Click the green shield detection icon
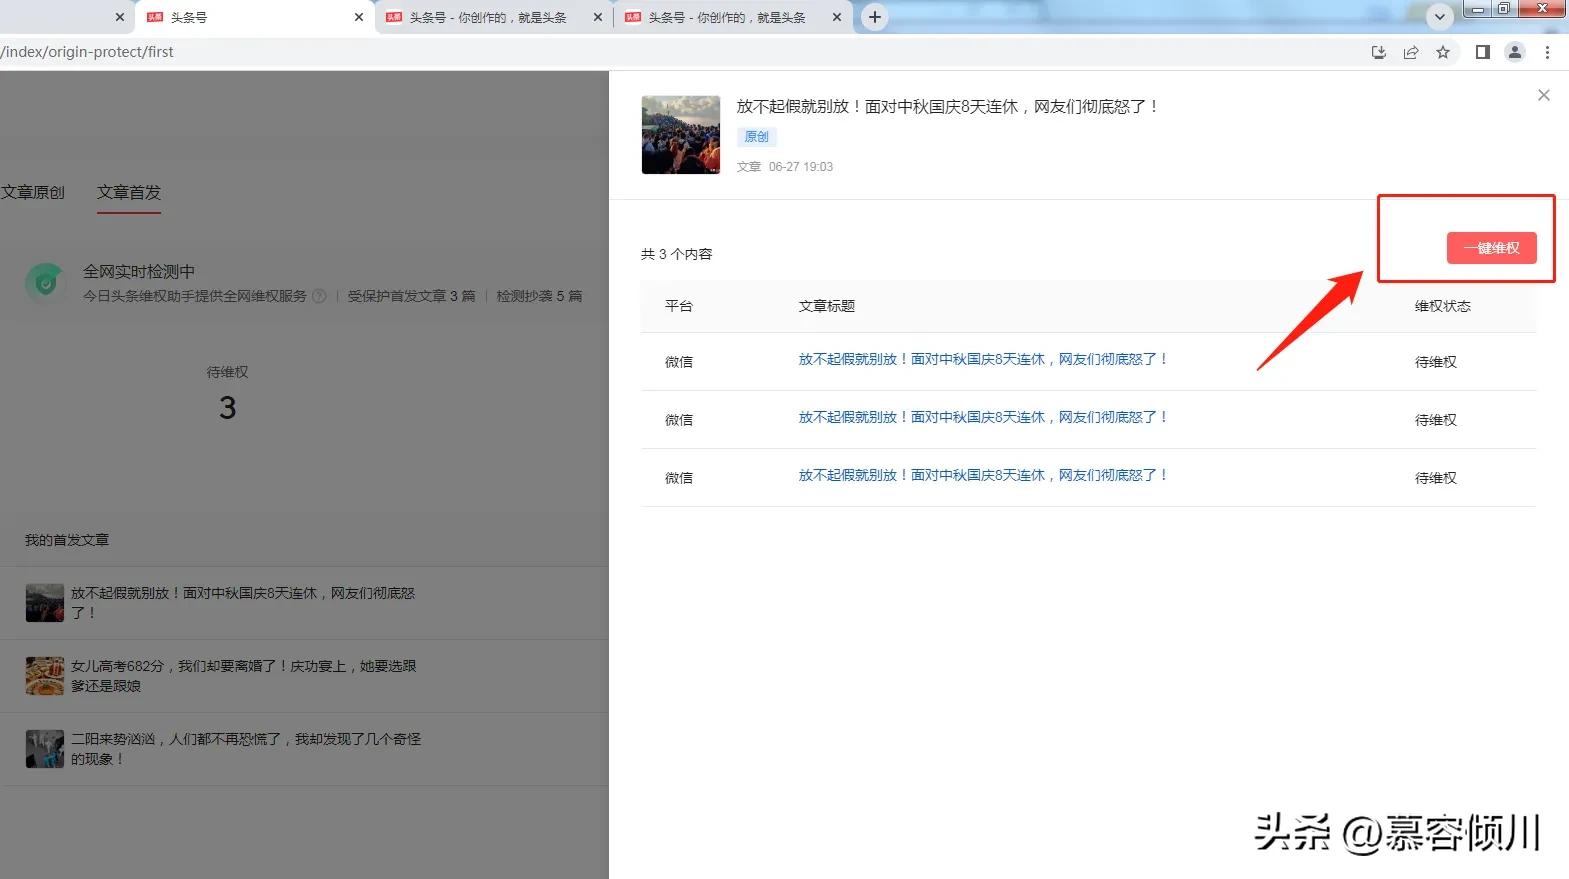The height and width of the screenshot is (879, 1569). click(x=45, y=283)
